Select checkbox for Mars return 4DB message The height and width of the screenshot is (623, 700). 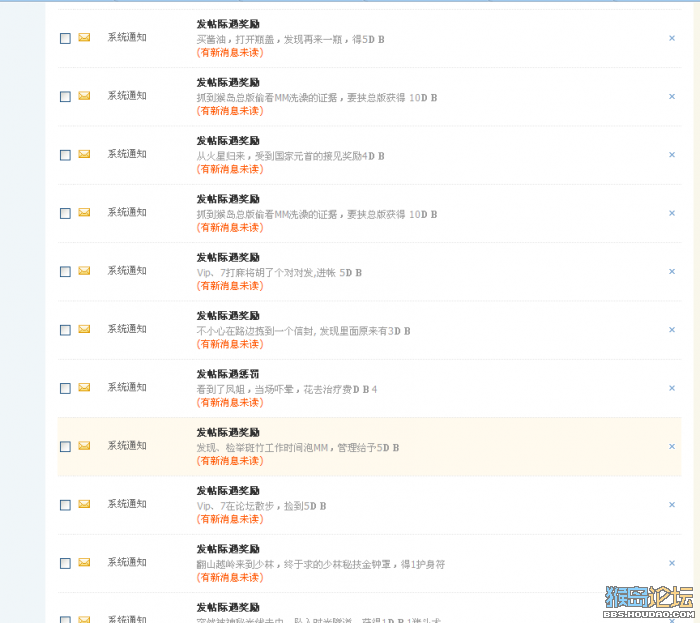(65, 155)
